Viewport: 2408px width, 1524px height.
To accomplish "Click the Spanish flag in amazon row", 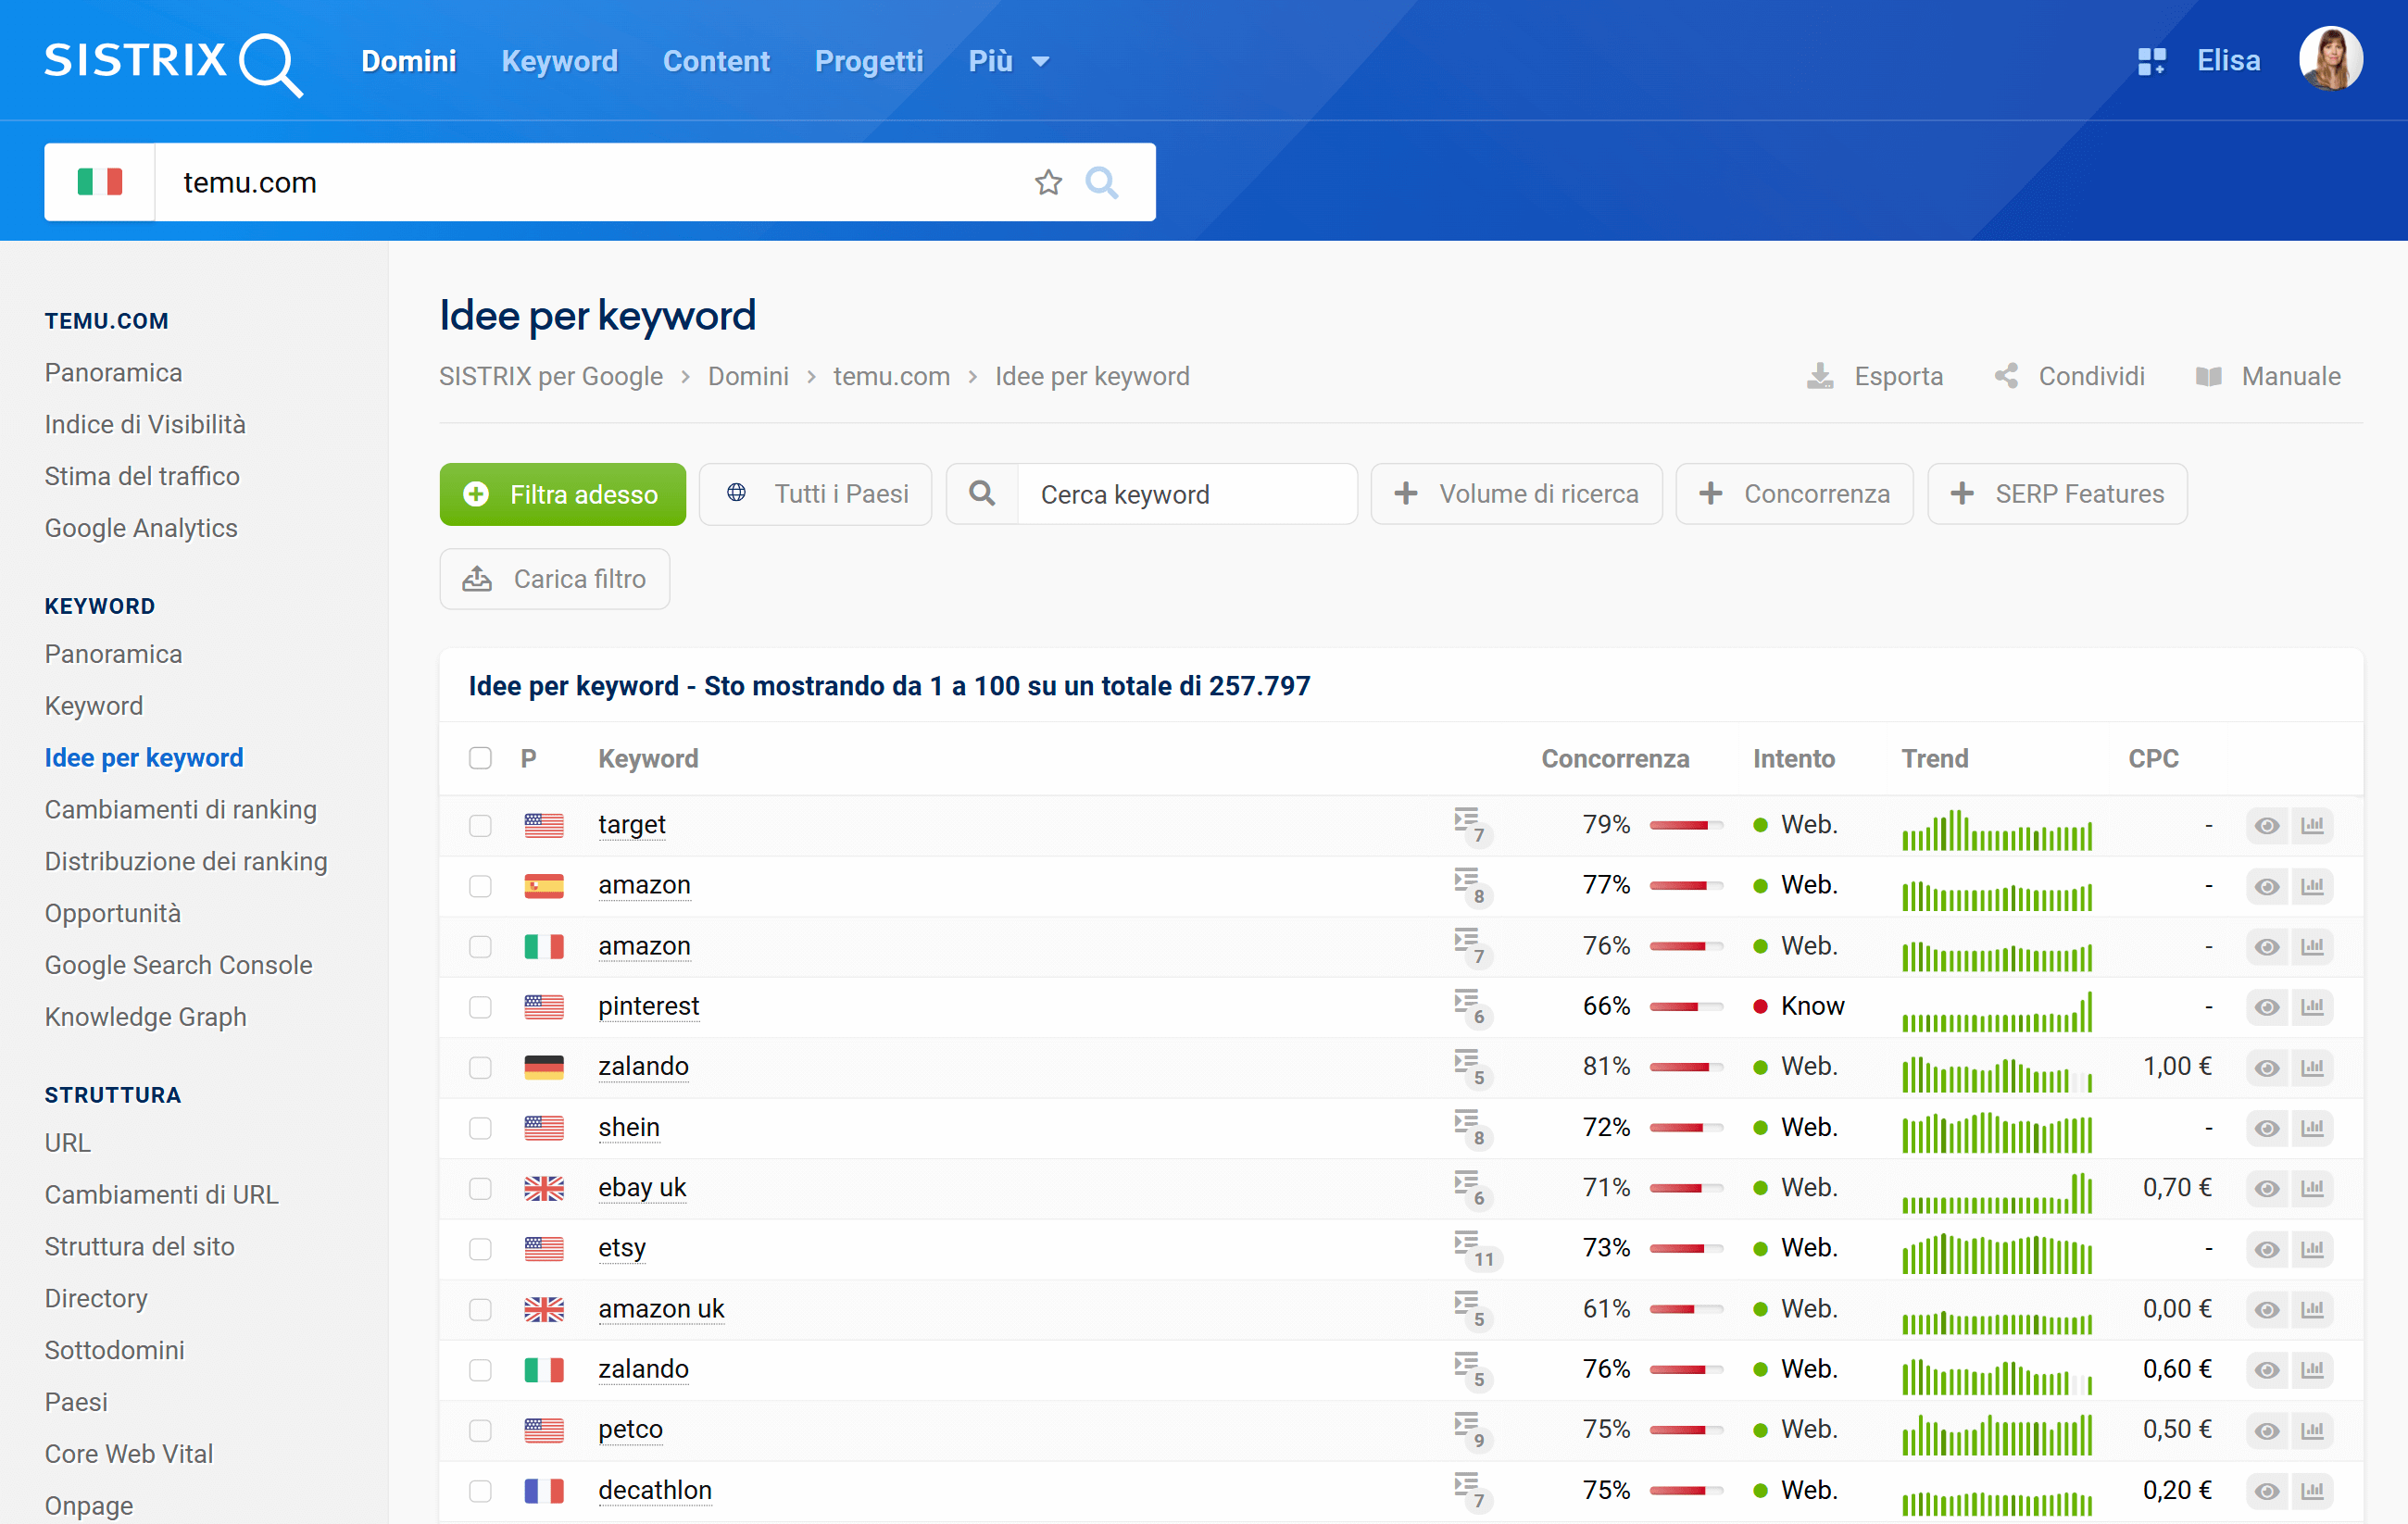I will 544,886.
